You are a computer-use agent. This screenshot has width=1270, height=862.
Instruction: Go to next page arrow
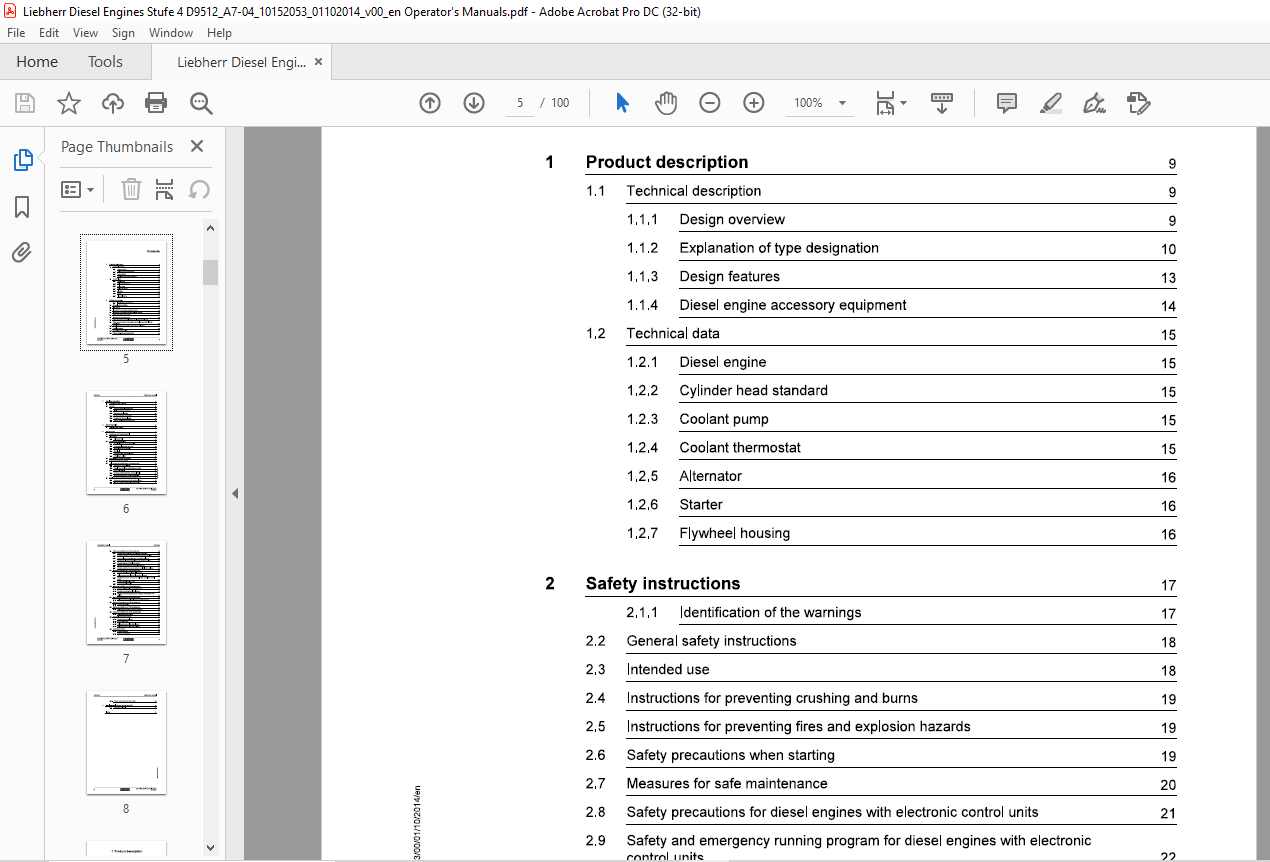point(474,103)
